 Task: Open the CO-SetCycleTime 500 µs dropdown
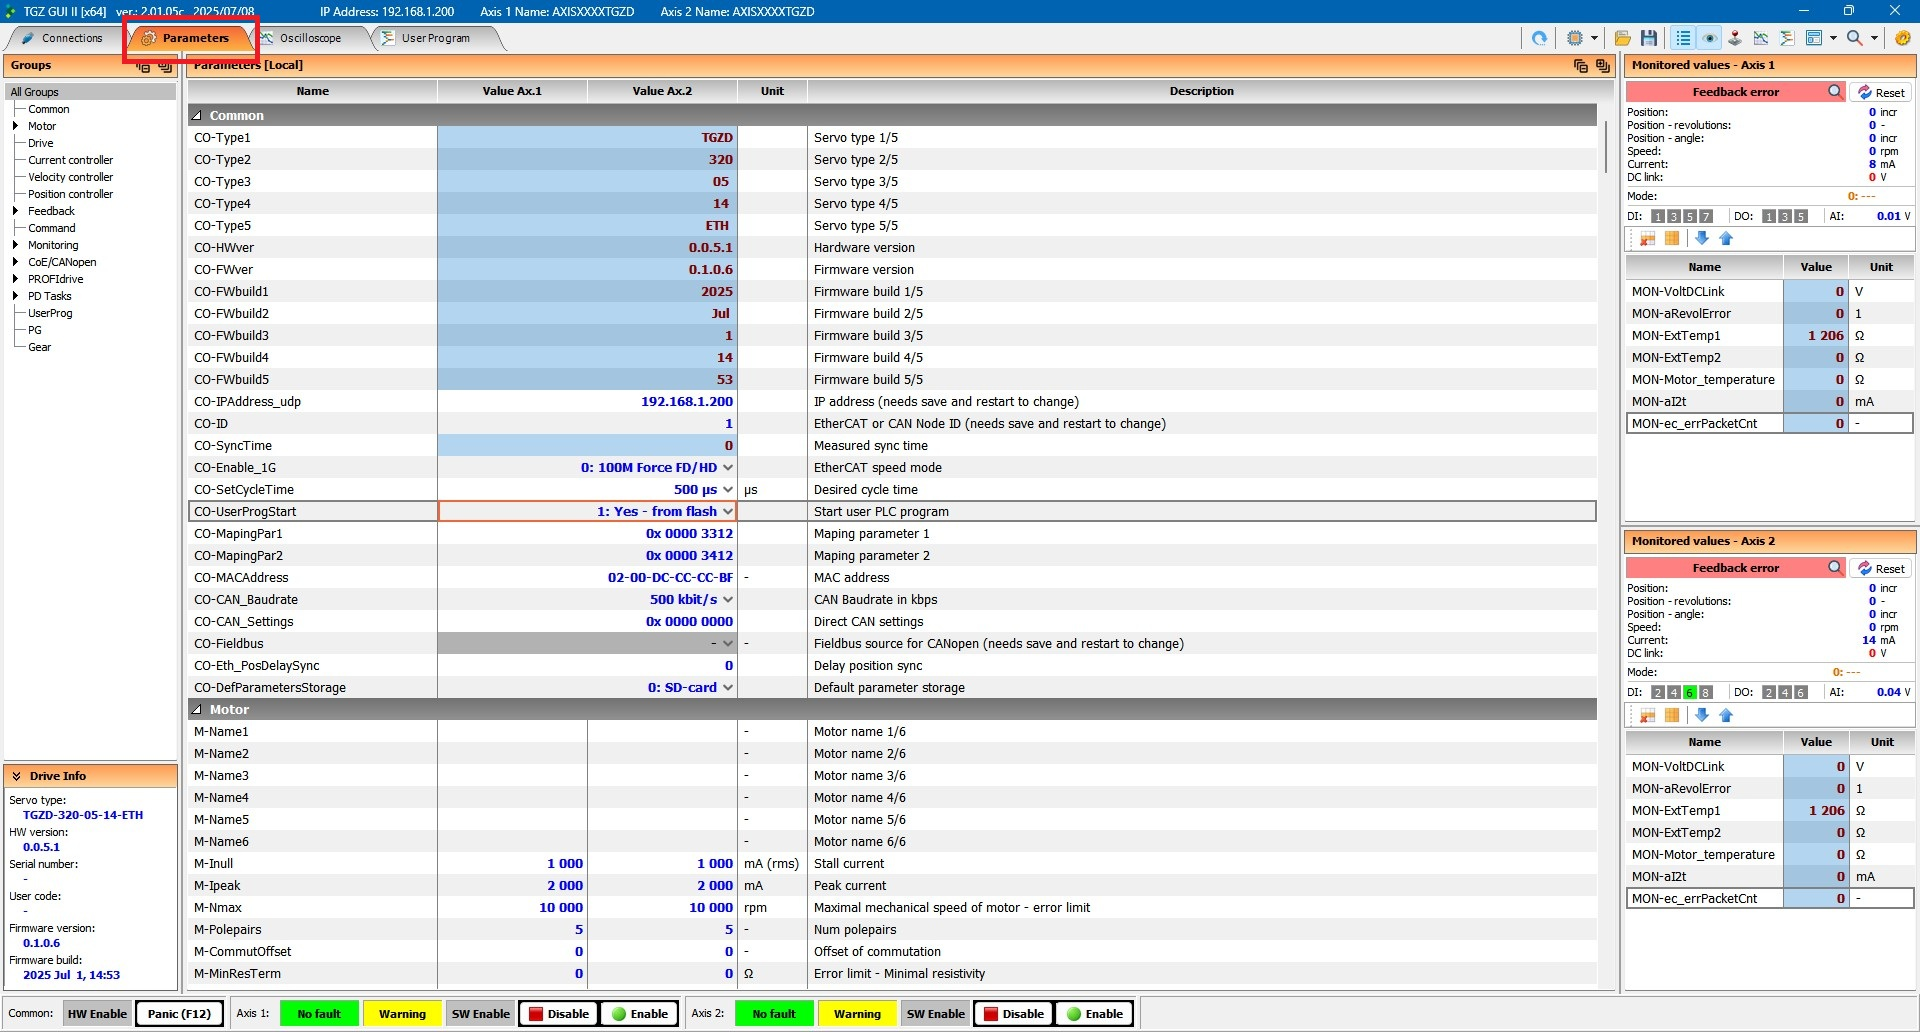(x=728, y=490)
